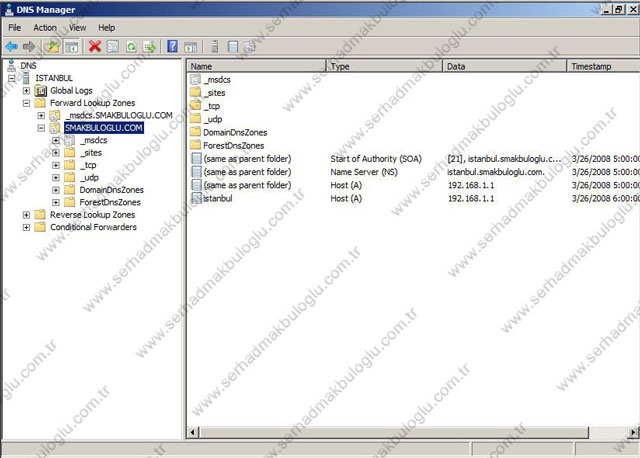This screenshot has width=640, height=458.
Task: Expand the _msdcs.SMAKBULOGLU.COM zone
Action: 41,116
